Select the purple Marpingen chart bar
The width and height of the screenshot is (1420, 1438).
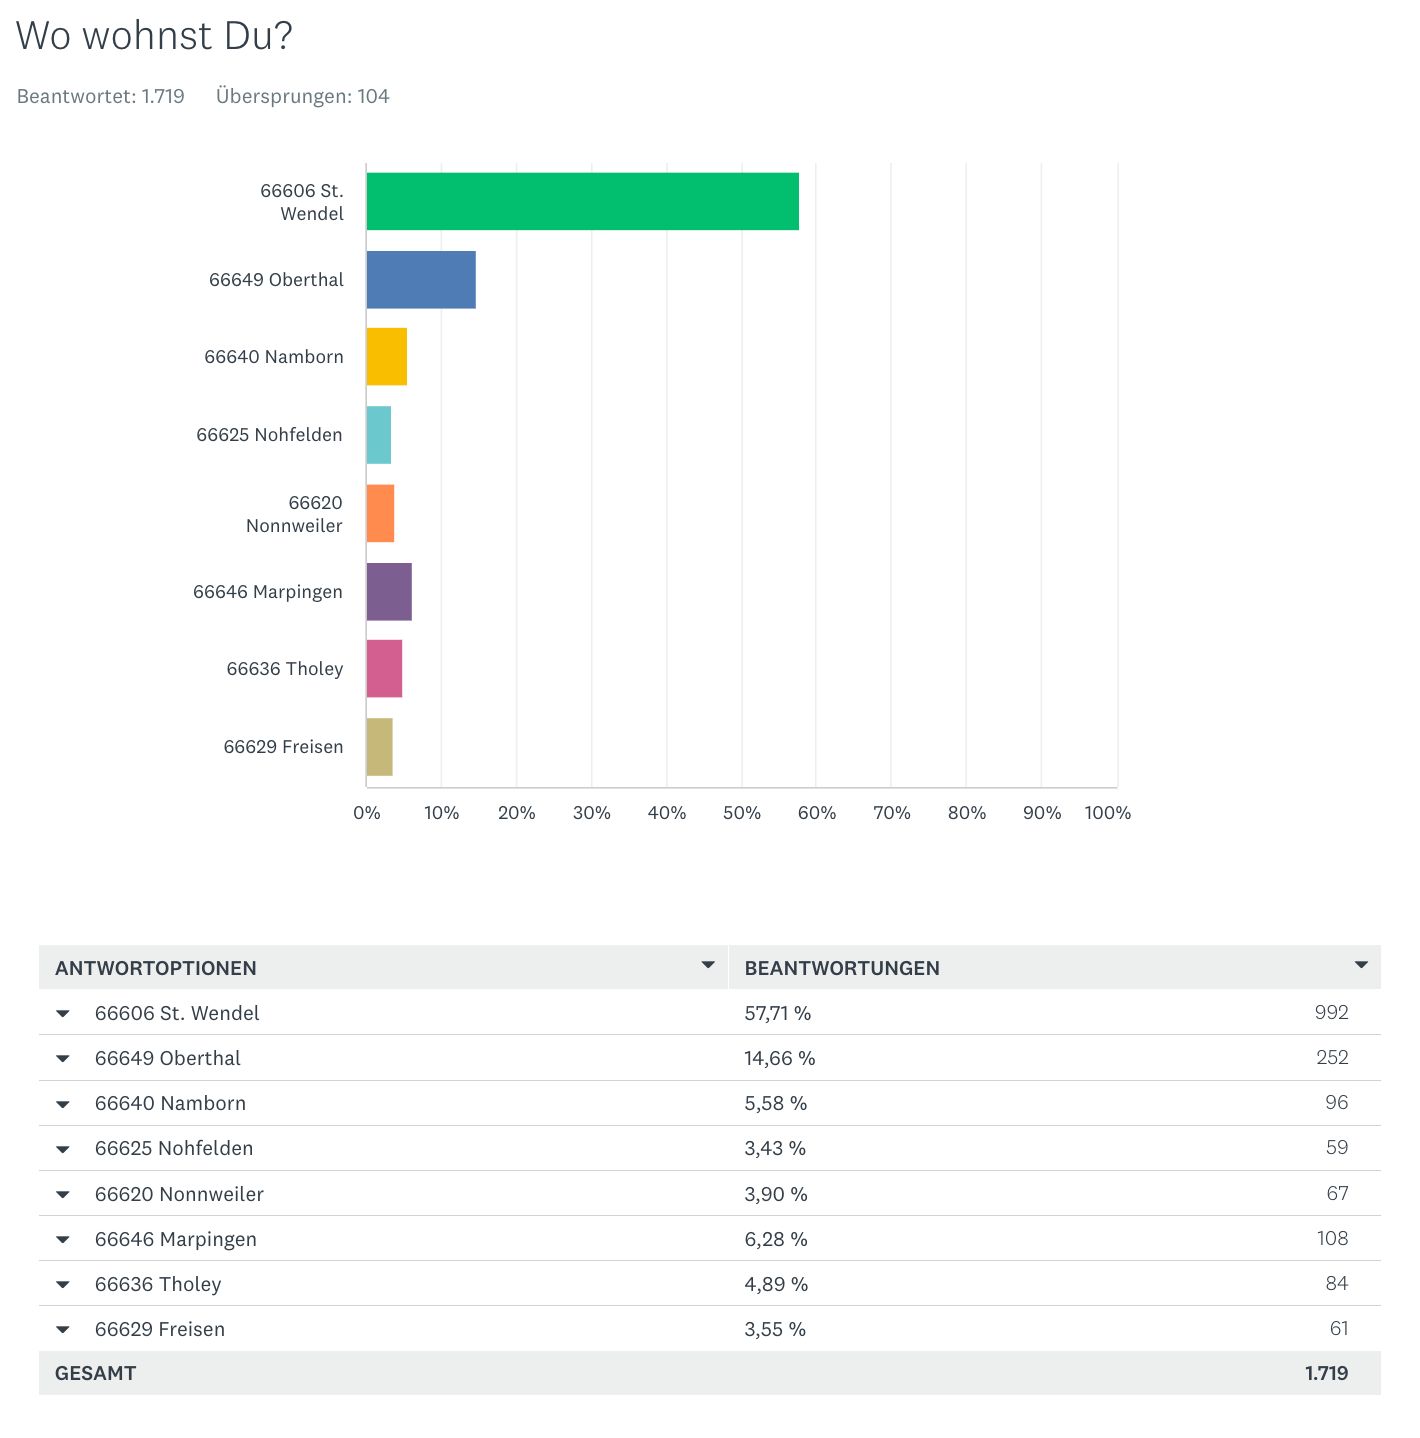pyautogui.click(x=389, y=592)
